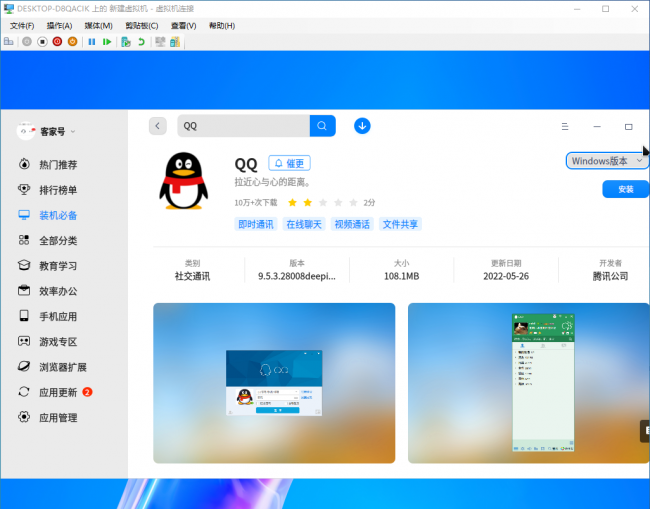The height and width of the screenshot is (509, 650).
Task: Click the Checkpoint toolbar icon
Action: (126, 41)
